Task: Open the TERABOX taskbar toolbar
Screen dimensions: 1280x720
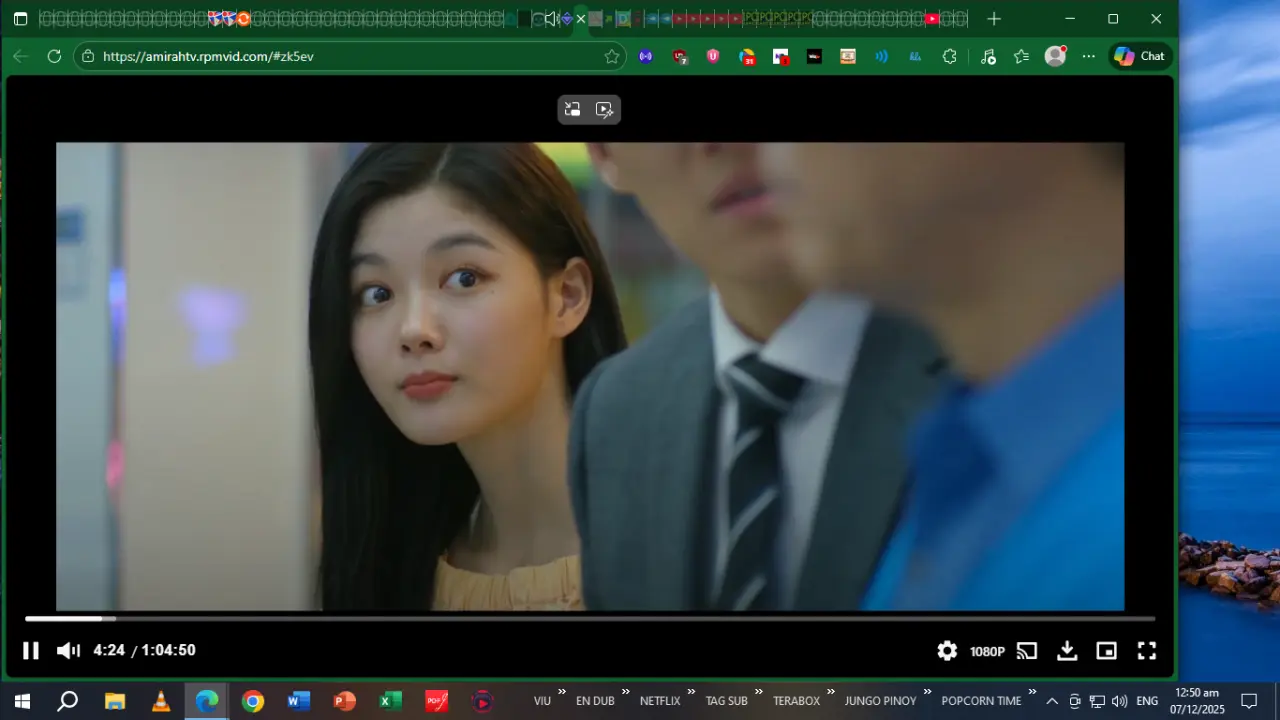Action: (796, 701)
